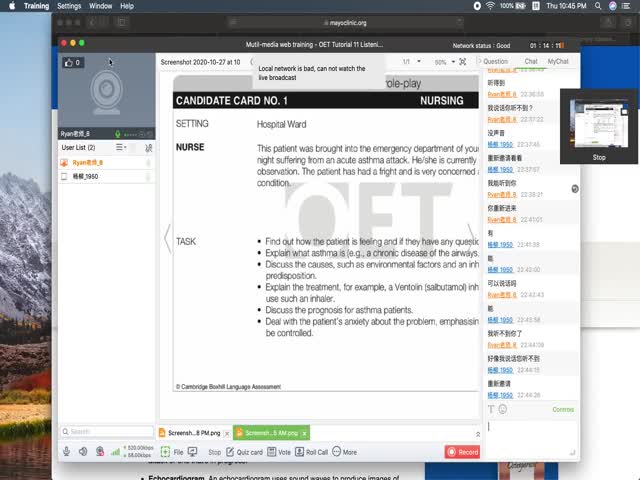Collapse chat panel with arrow beside Question
Screen dimensions: 640x480
click(479, 61)
